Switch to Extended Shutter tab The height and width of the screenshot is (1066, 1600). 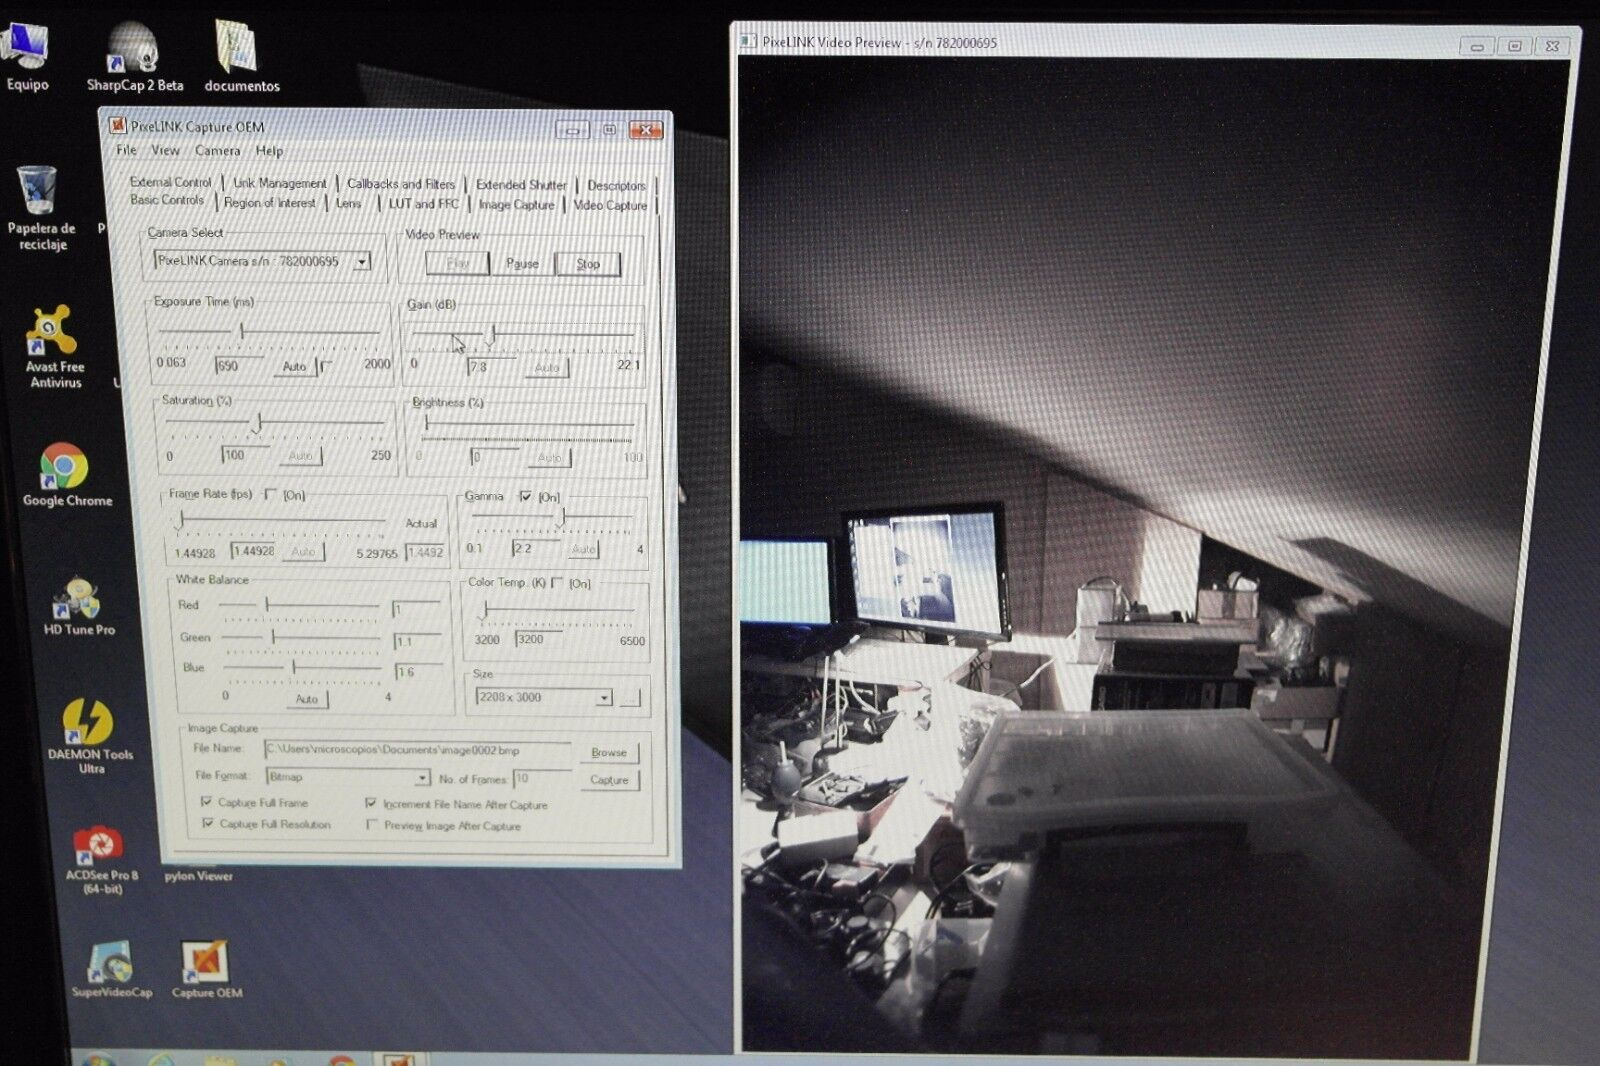pos(520,185)
